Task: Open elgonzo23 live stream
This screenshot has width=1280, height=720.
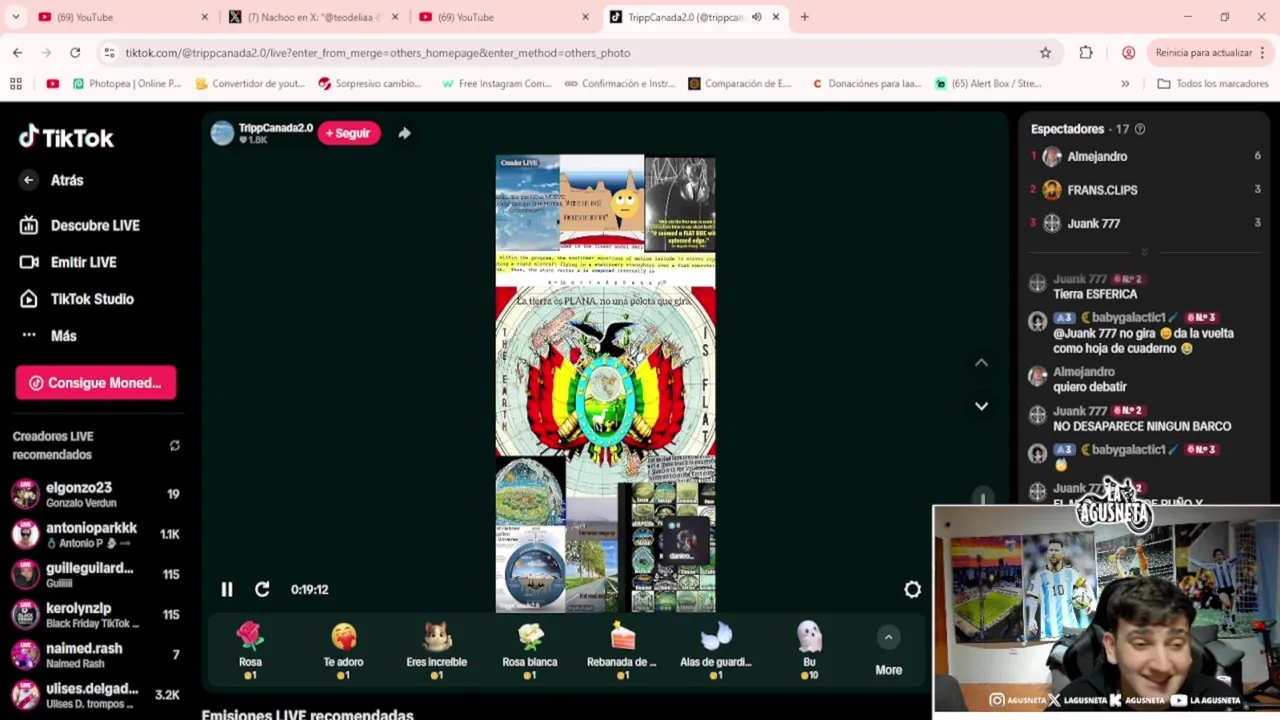Action: pyautogui.click(x=95, y=494)
